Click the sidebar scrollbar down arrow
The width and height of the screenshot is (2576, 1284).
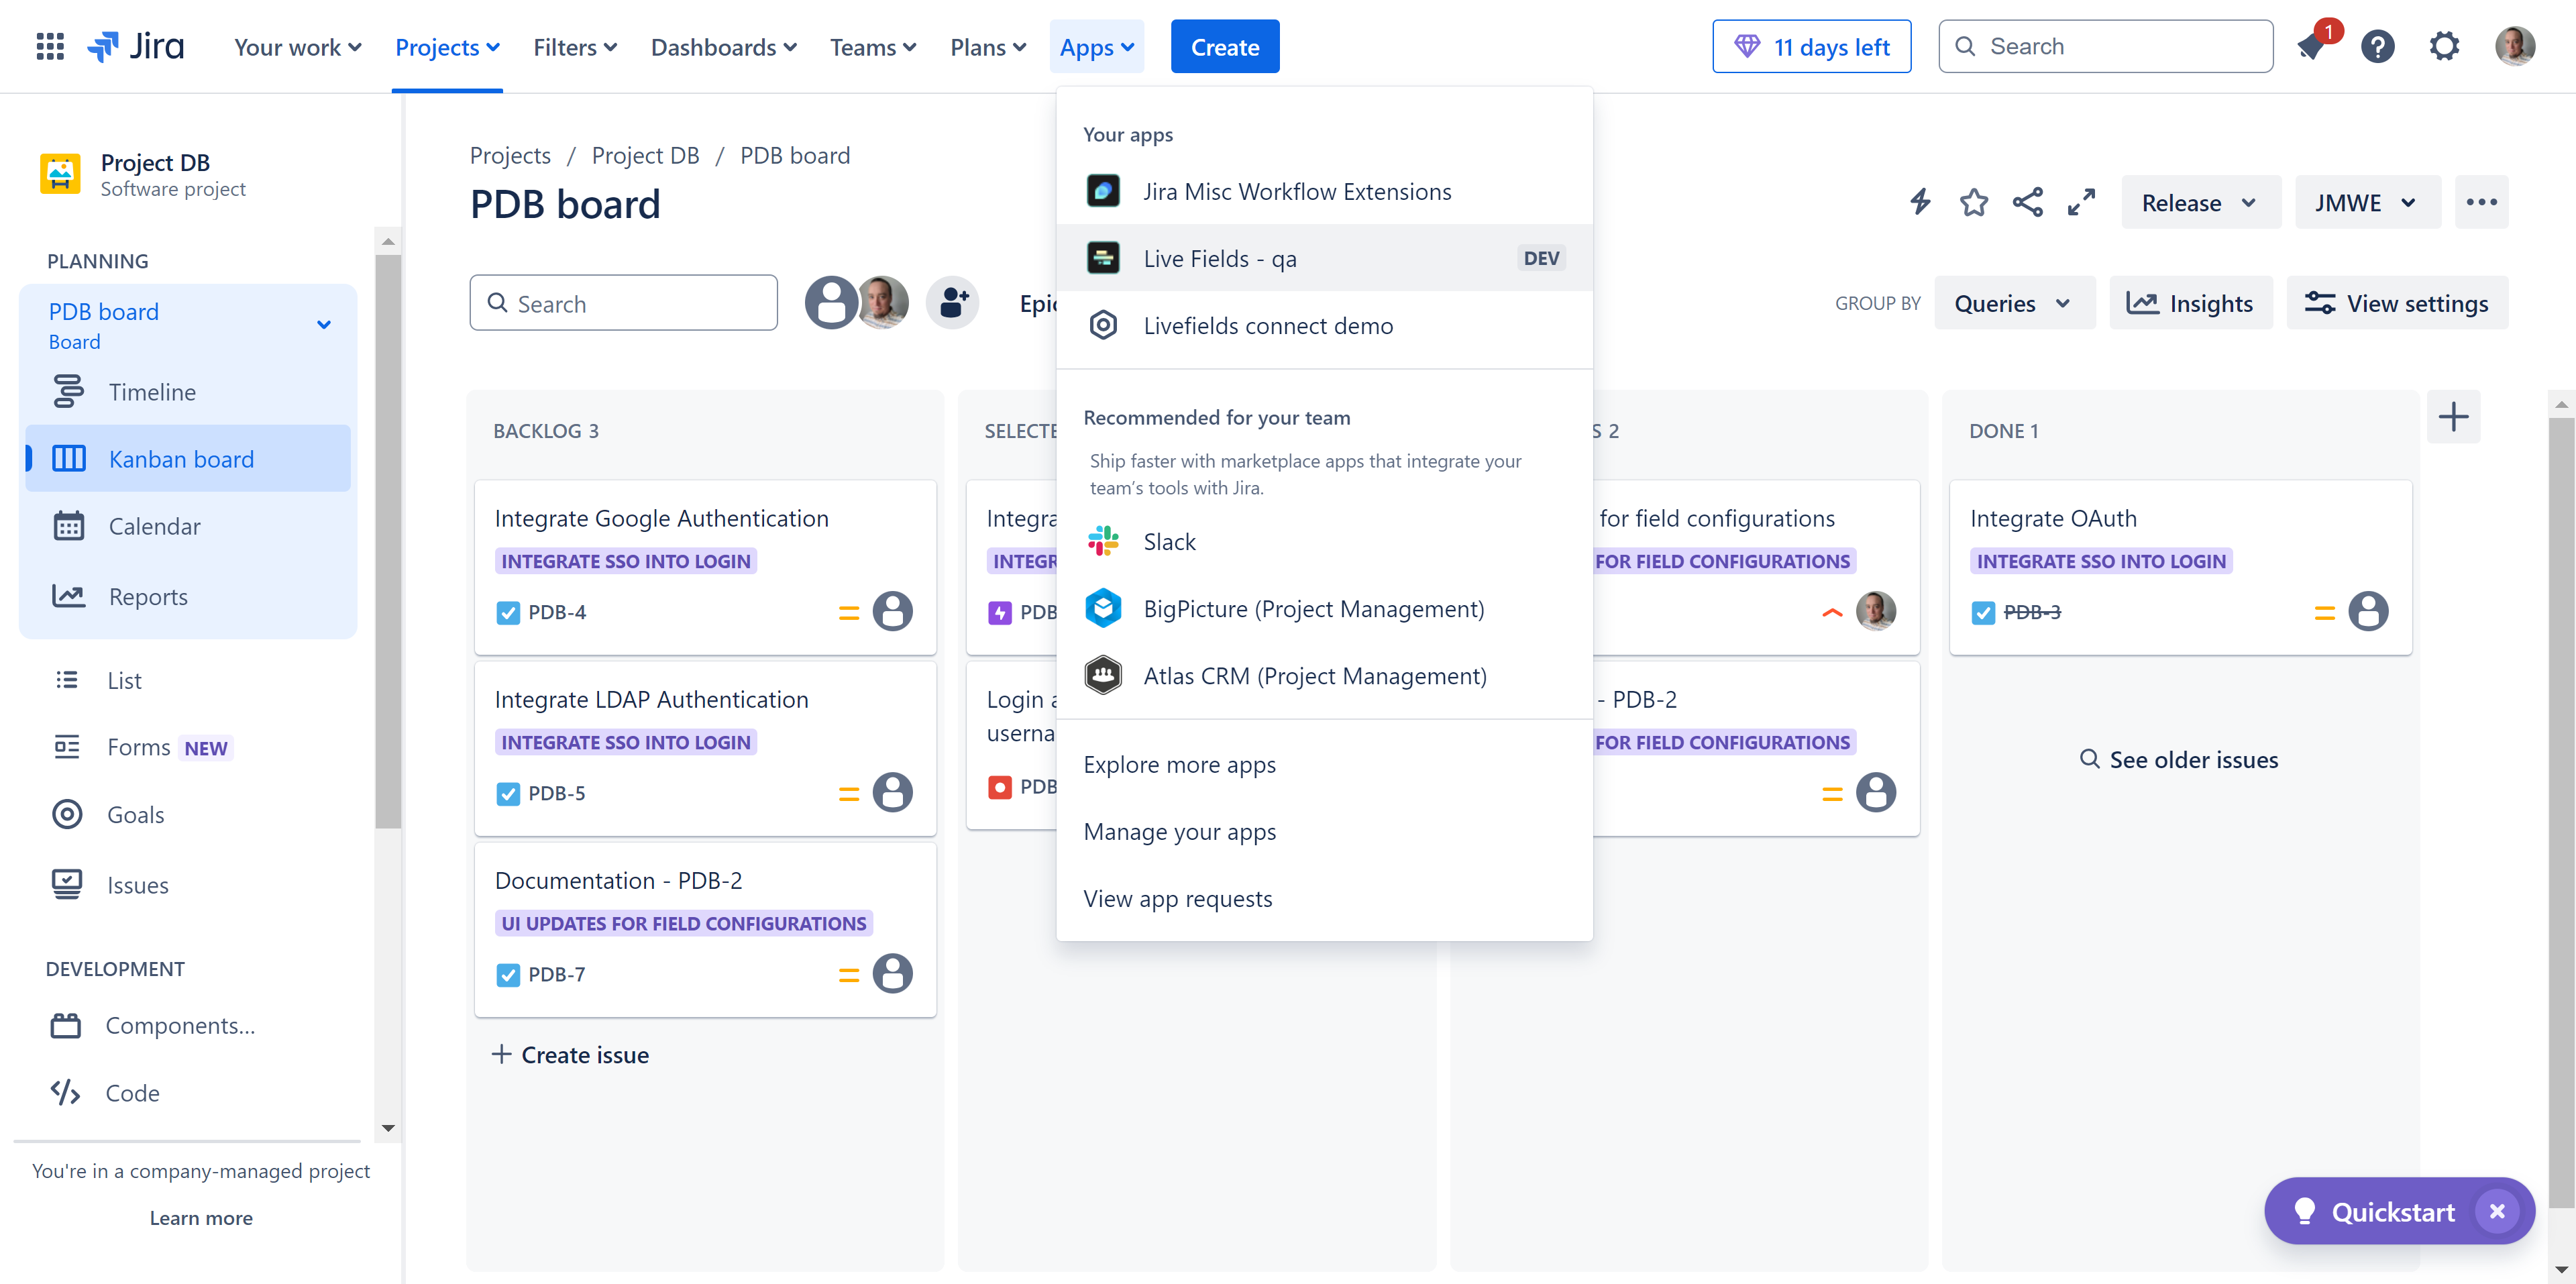tap(388, 1129)
